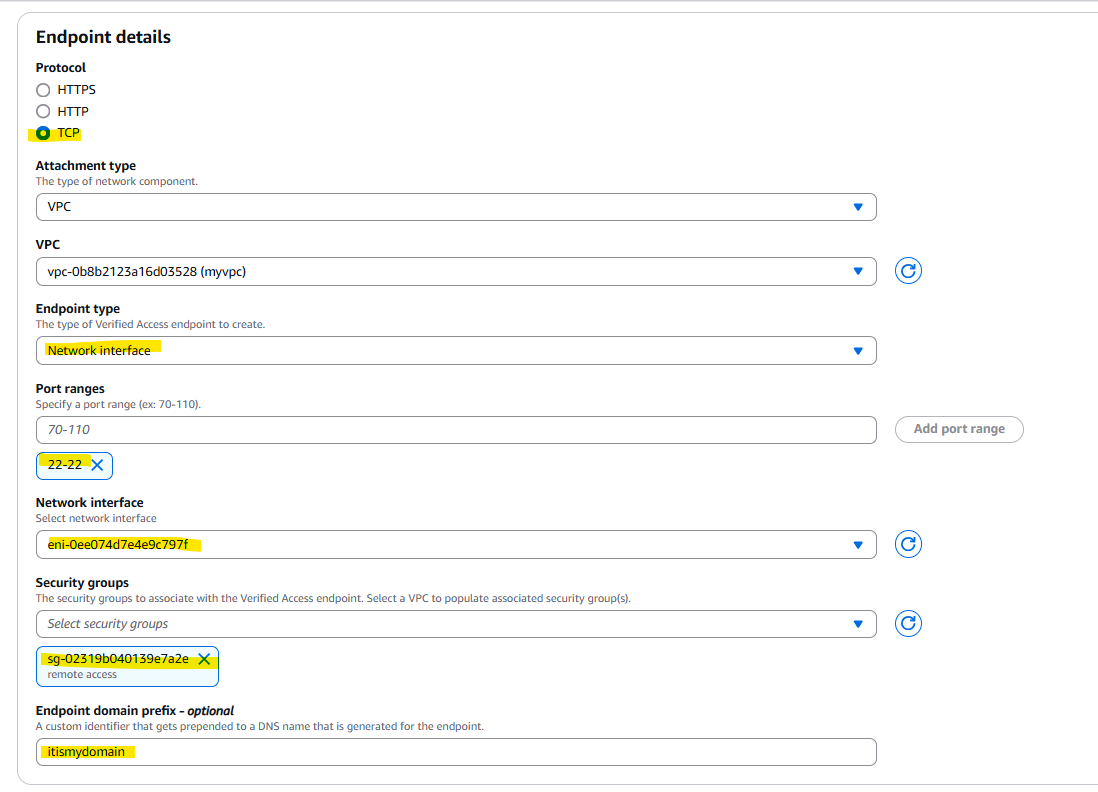Image resolution: width=1098 pixels, height=792 pixels.
Task: Click the Port ranges input field
Action: 455,430
